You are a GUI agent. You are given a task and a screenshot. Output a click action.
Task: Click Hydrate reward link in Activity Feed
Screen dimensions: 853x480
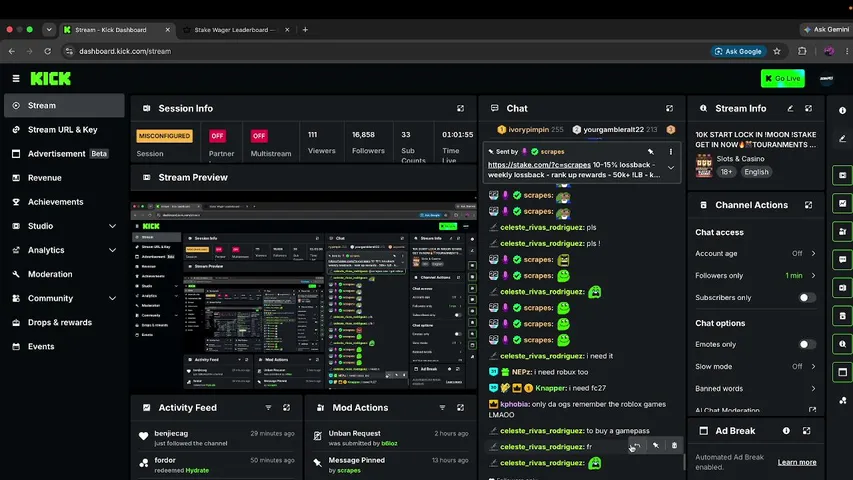point(197,470)
